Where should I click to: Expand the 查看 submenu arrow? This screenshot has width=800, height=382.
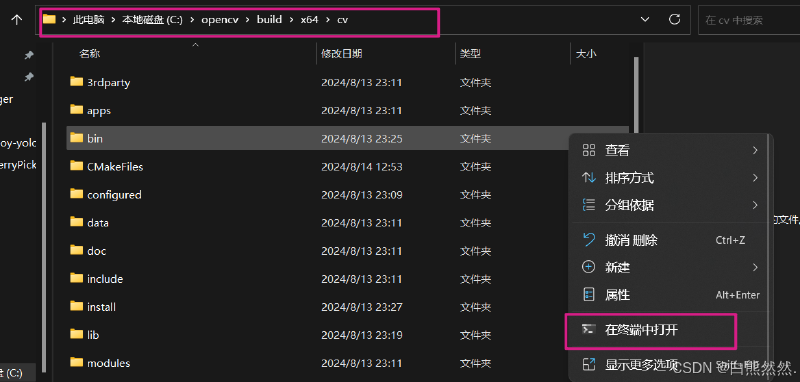click(x=755, y=150)
